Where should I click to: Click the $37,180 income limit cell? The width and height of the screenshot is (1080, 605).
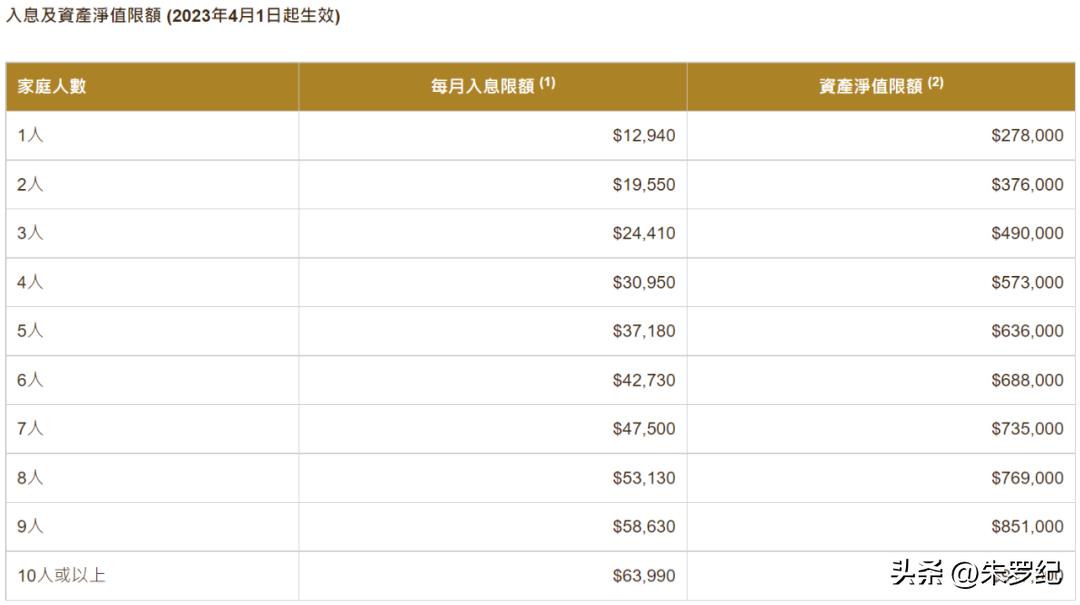click(x=643, y=331)
